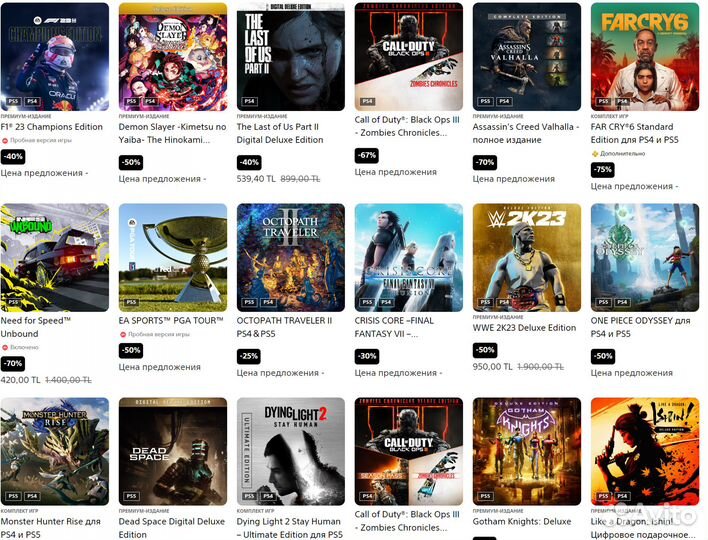
Task: Open Demon Slayer Hinokami cover art
Action: (x=173, y=56)
